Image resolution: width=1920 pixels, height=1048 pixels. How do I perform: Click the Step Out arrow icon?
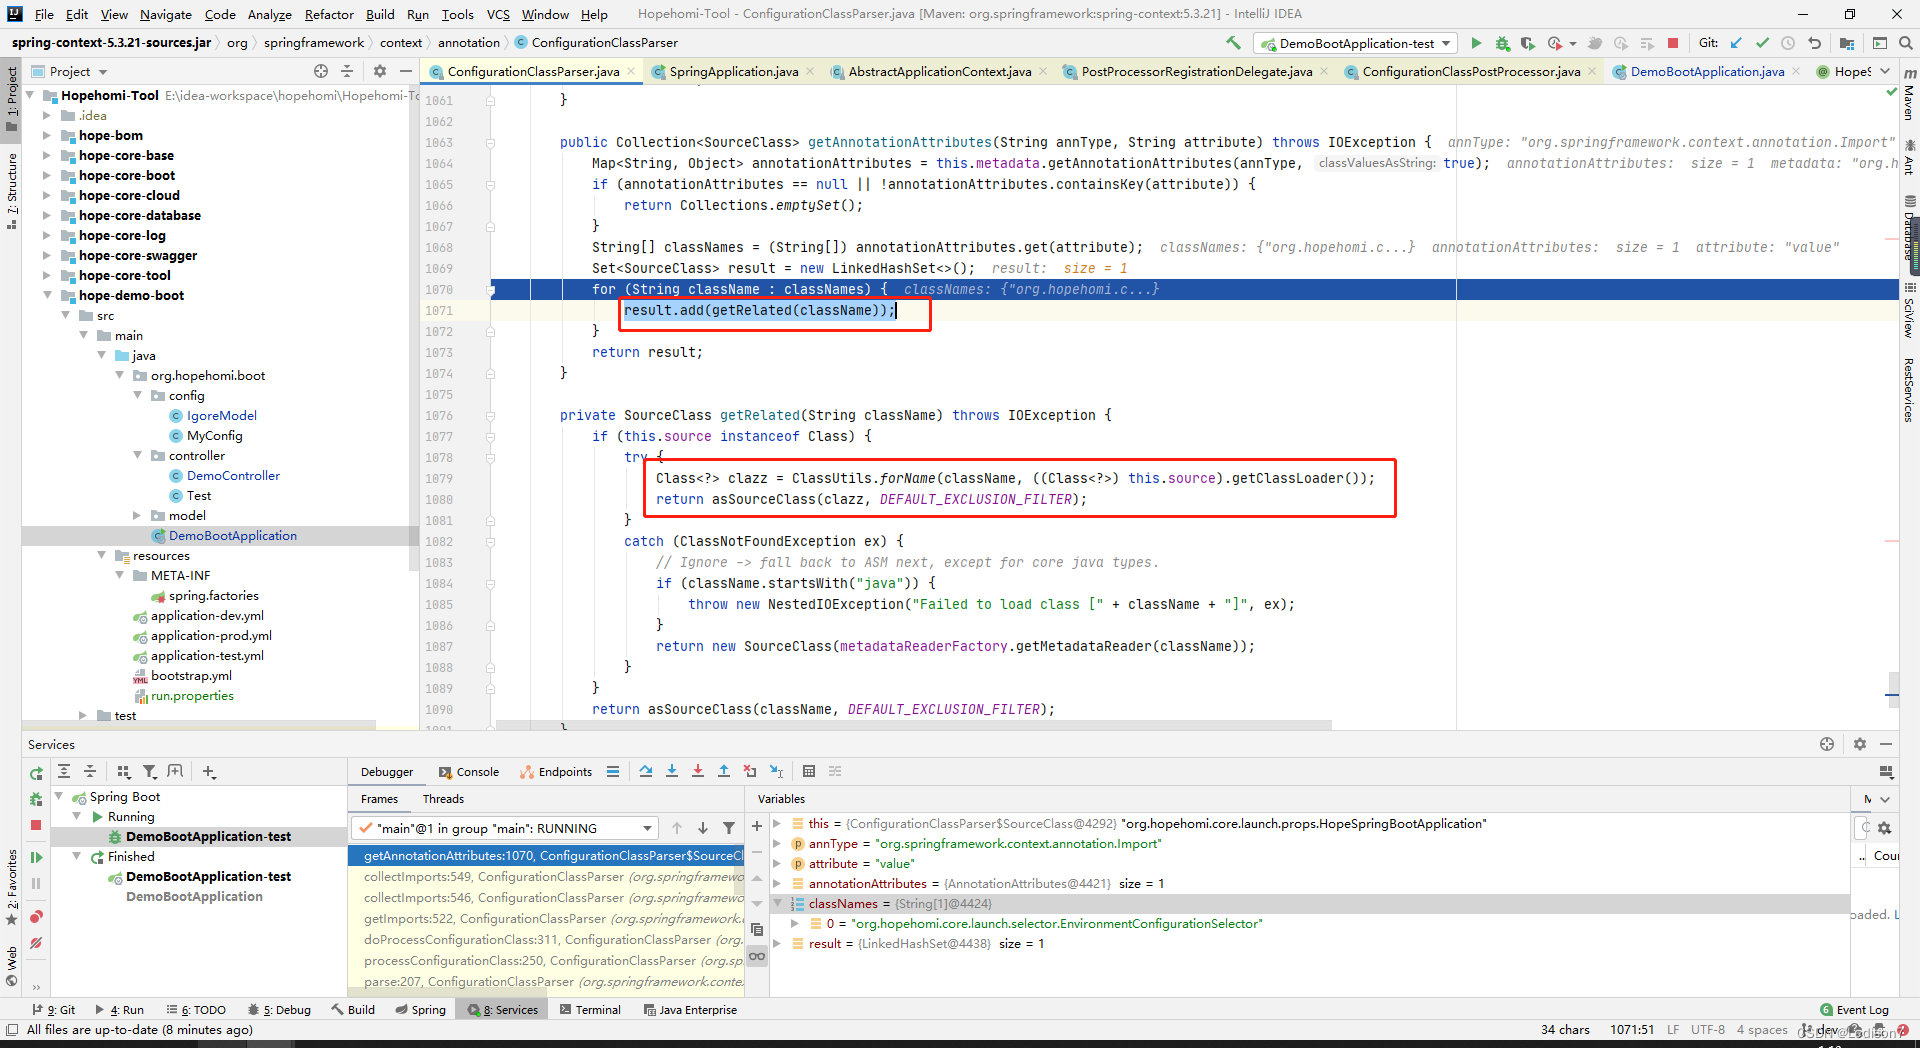(x=724, y=771)
